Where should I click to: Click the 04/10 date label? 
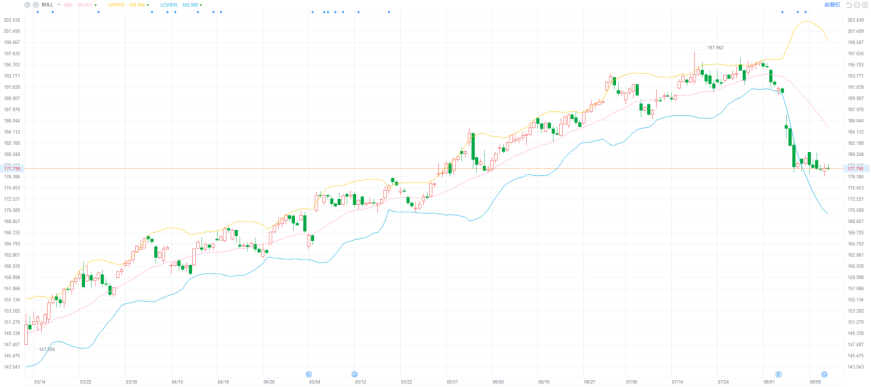coord(178,382)
